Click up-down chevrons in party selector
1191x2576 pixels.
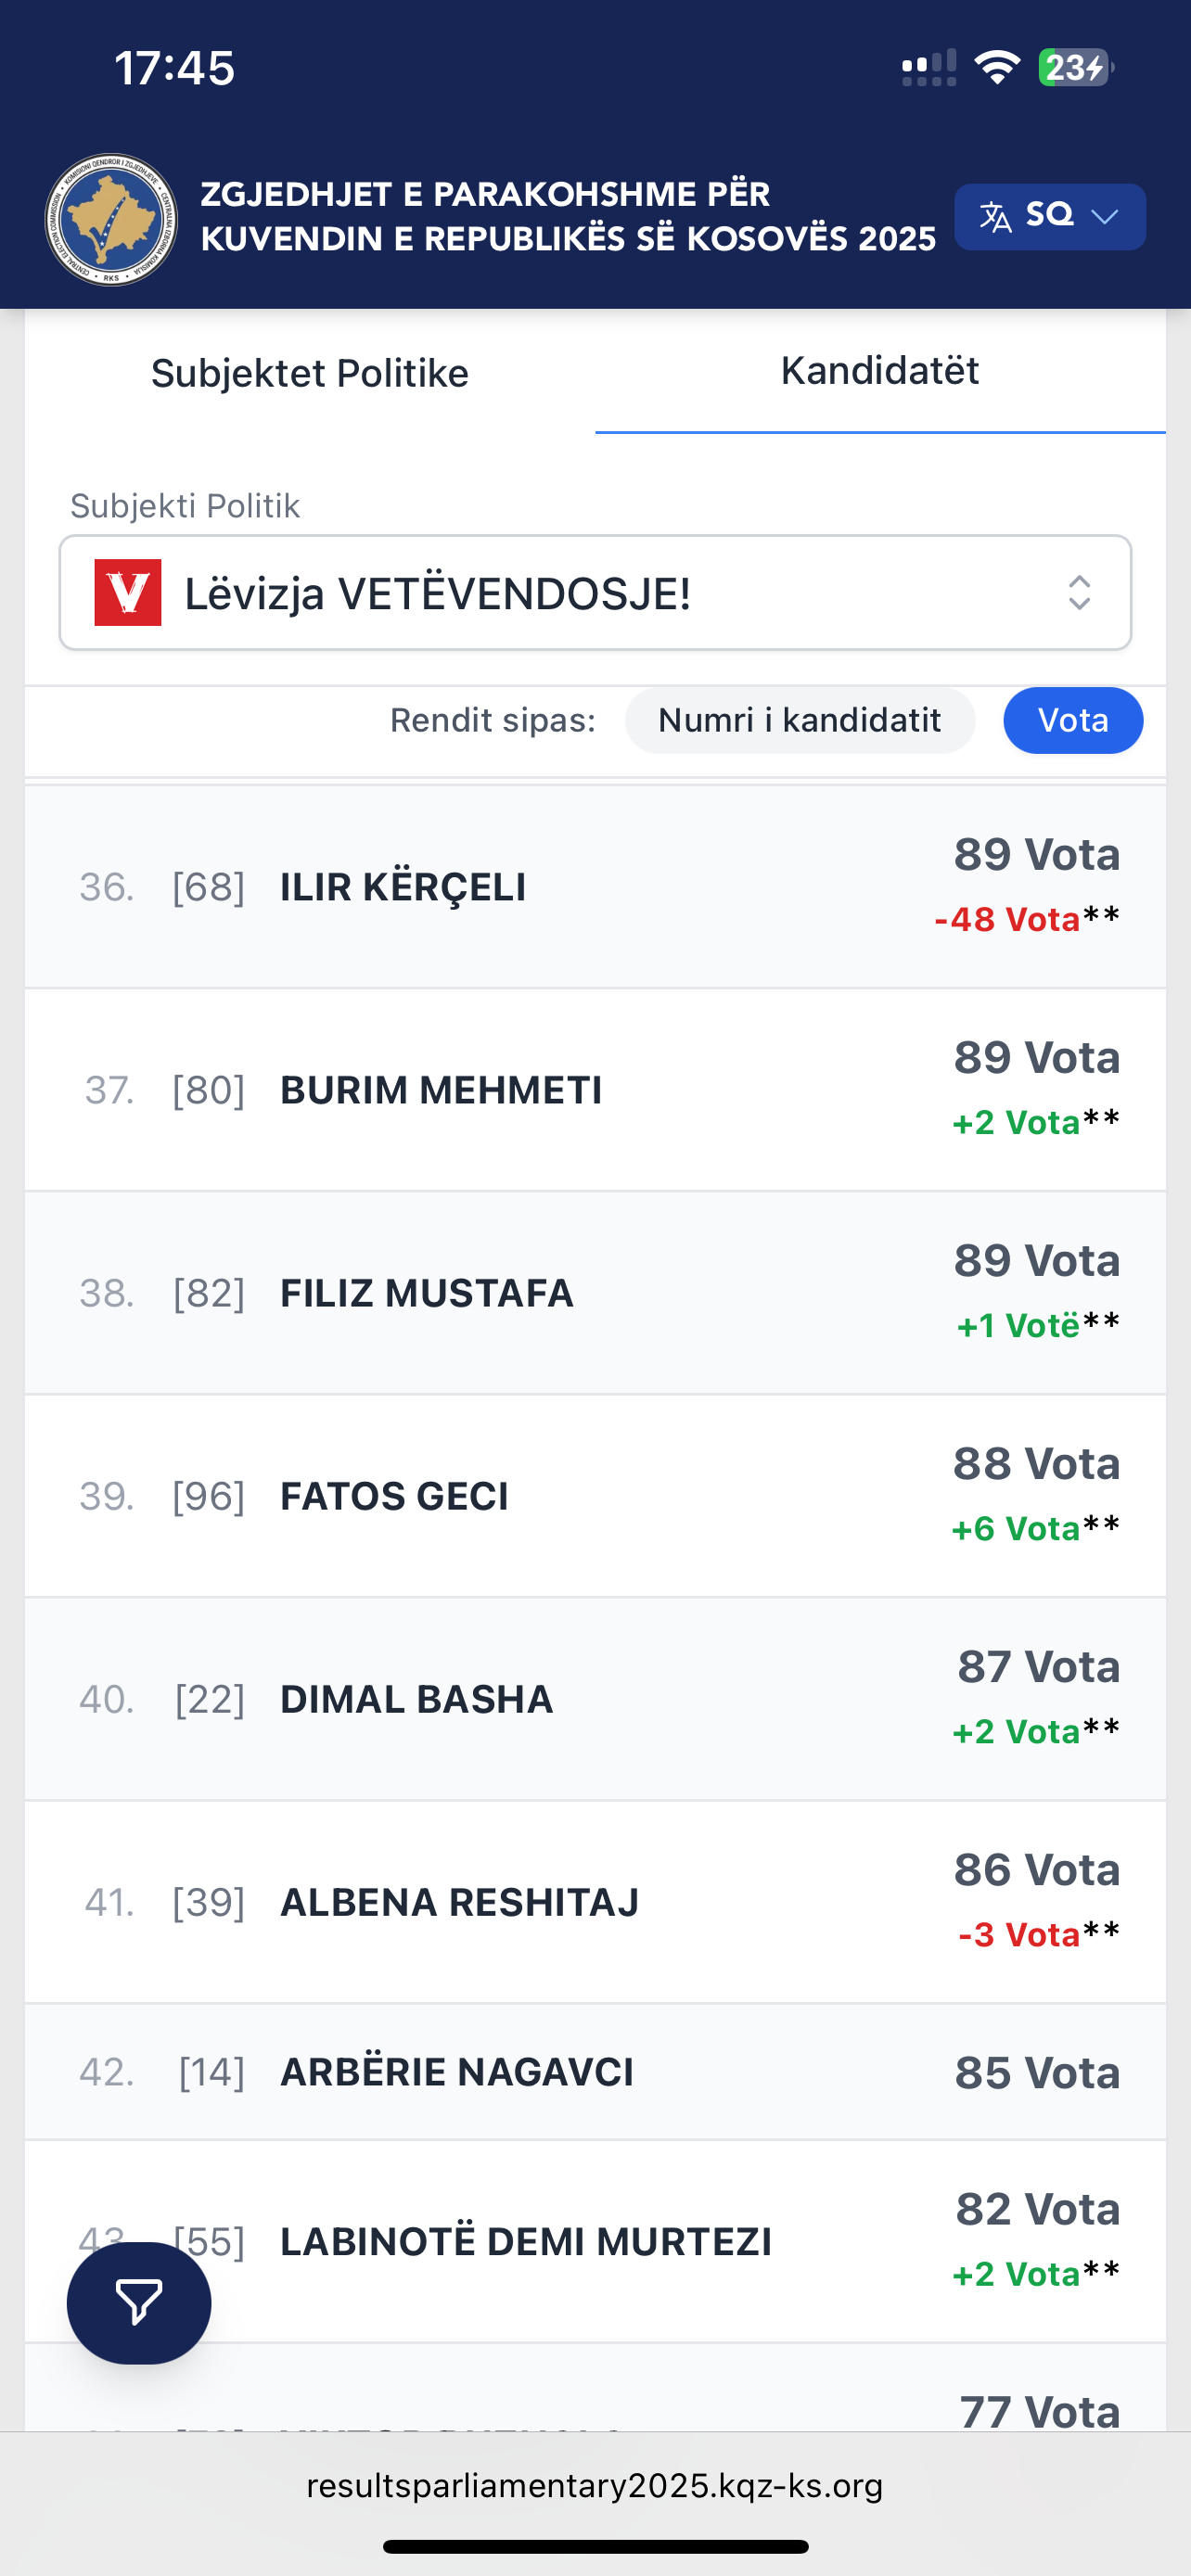tap(1078, 592)
